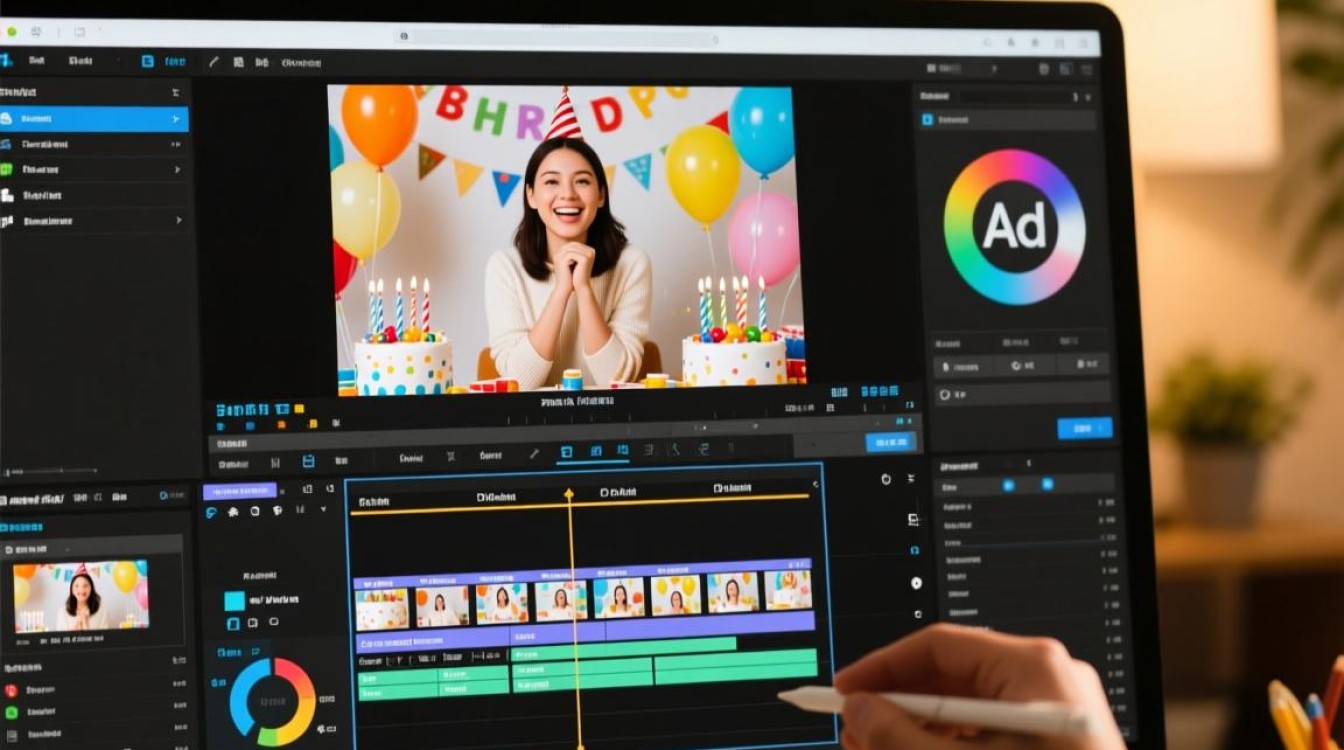1344x750 pixels.
Task: Click the circle-icon field above the blue panel button
Action: coord(1021,394)
